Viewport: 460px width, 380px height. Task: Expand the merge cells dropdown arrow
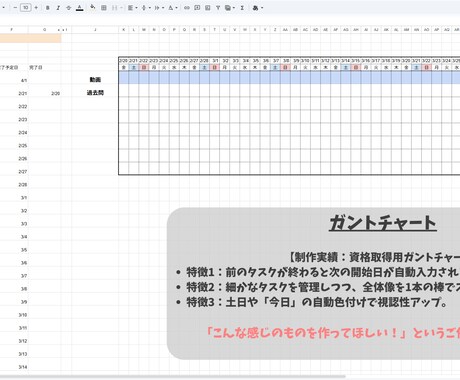pyautogui.click(x=121, y=8)
